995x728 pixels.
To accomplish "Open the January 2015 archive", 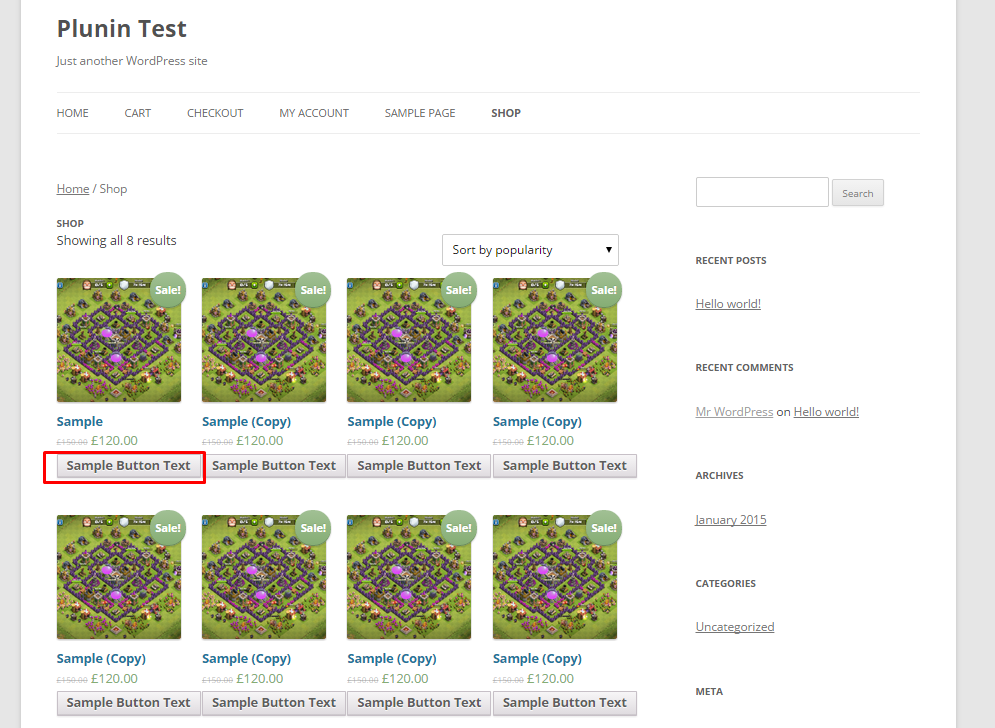I will [x=731, y=519].
